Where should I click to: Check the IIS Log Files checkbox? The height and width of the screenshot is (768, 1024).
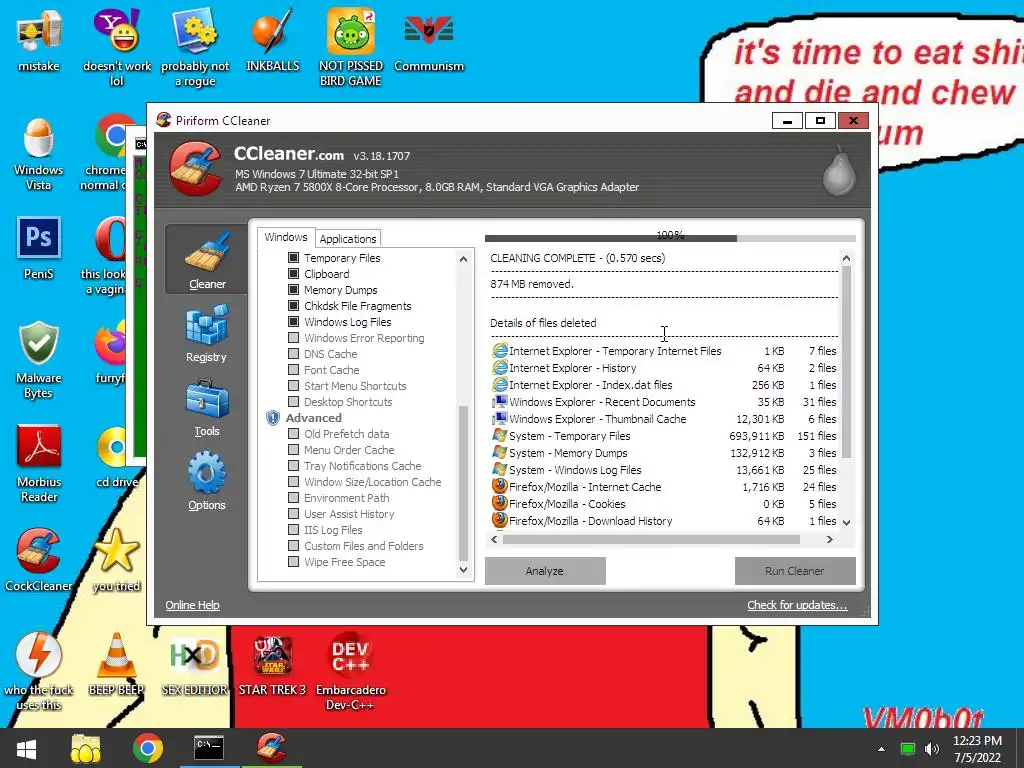293,530
